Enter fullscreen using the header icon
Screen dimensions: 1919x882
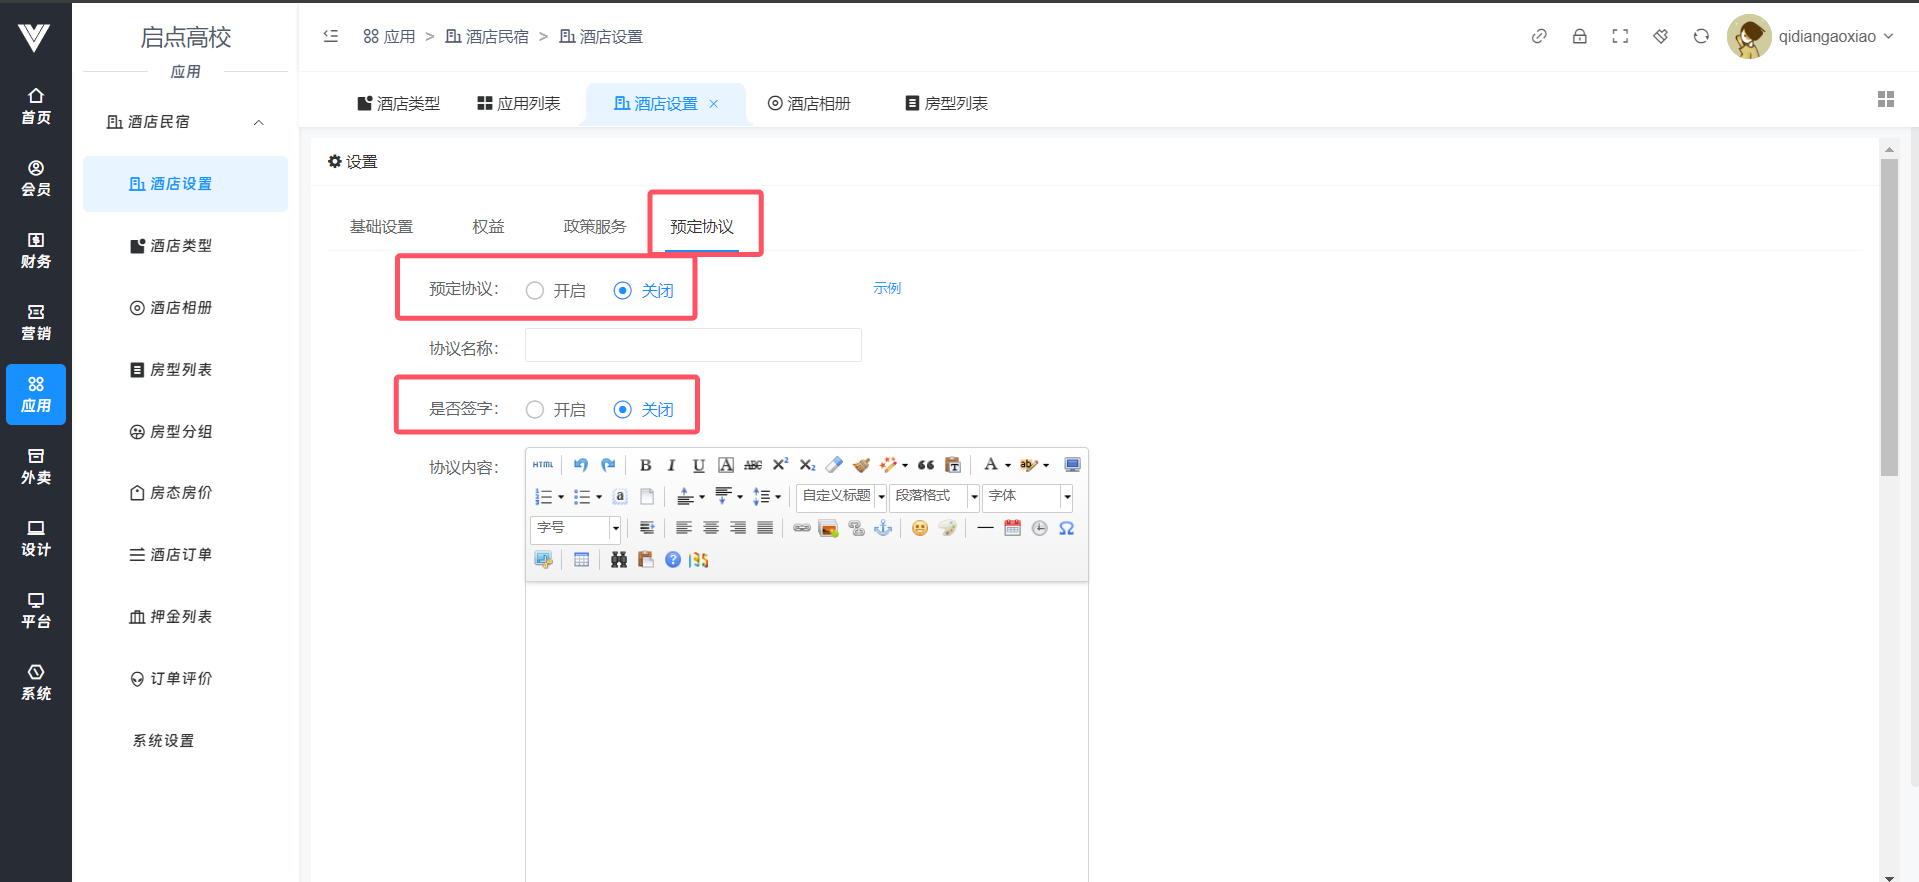(x=1620, y=37)
